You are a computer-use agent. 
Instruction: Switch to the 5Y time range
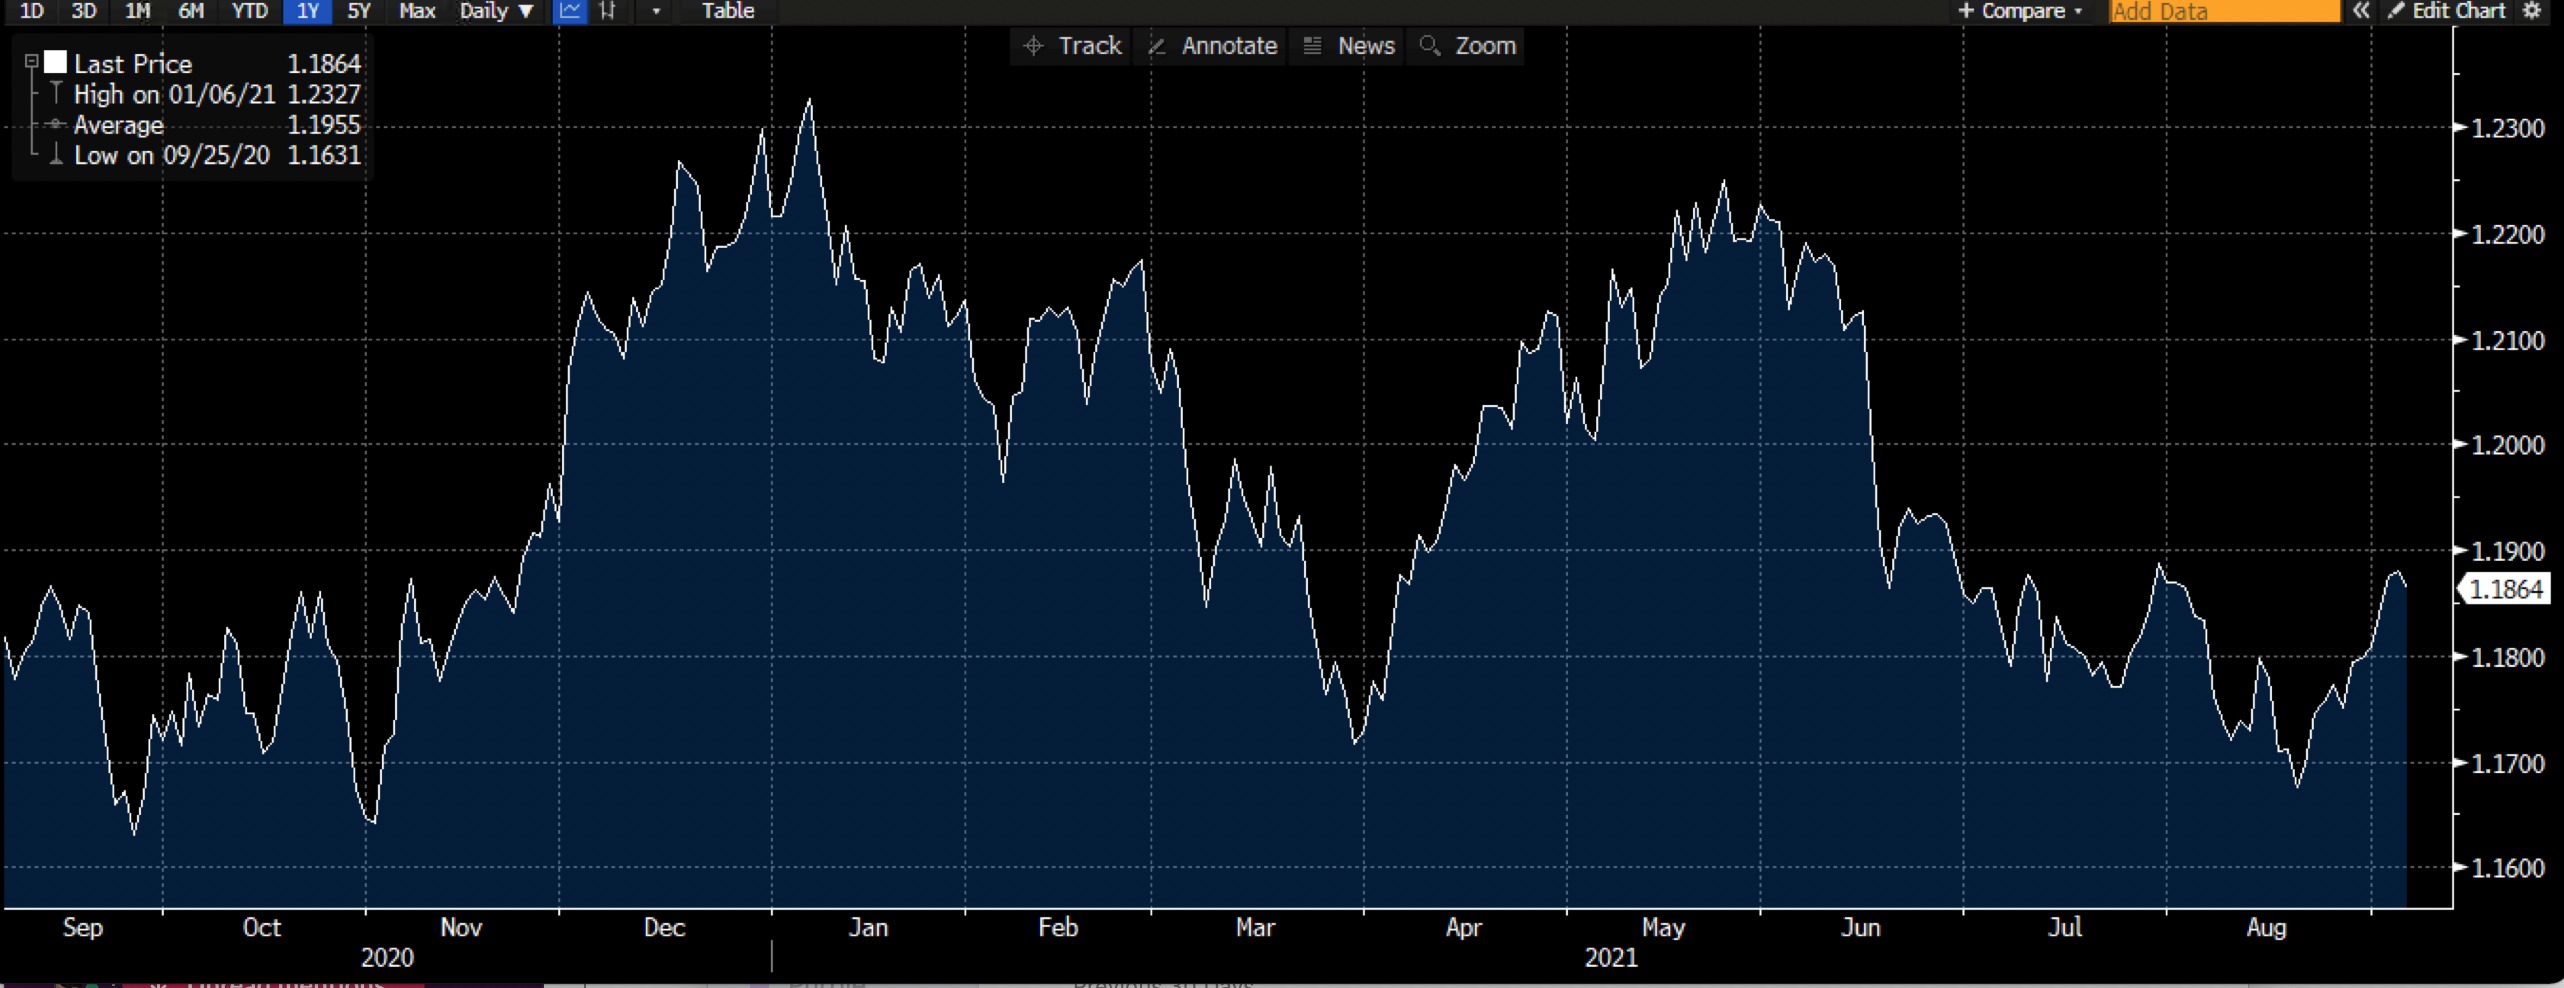[x=357, y=11]
